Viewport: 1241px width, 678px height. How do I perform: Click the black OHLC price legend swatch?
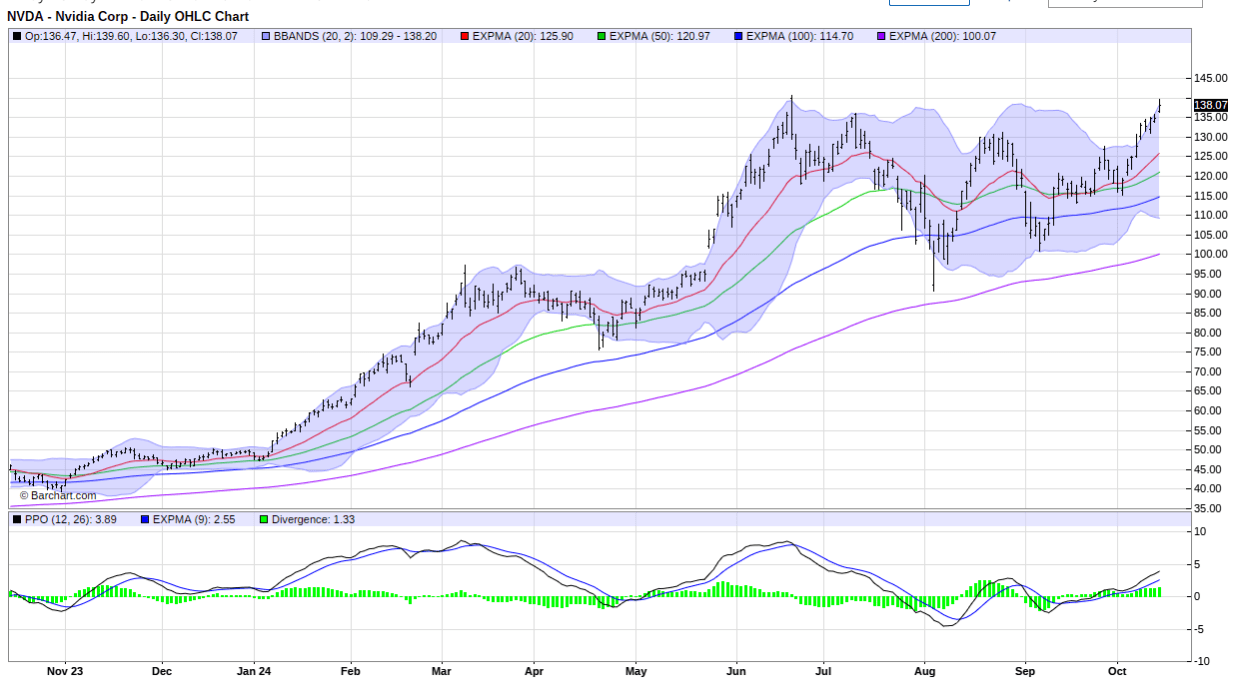(x=17, y=36)
